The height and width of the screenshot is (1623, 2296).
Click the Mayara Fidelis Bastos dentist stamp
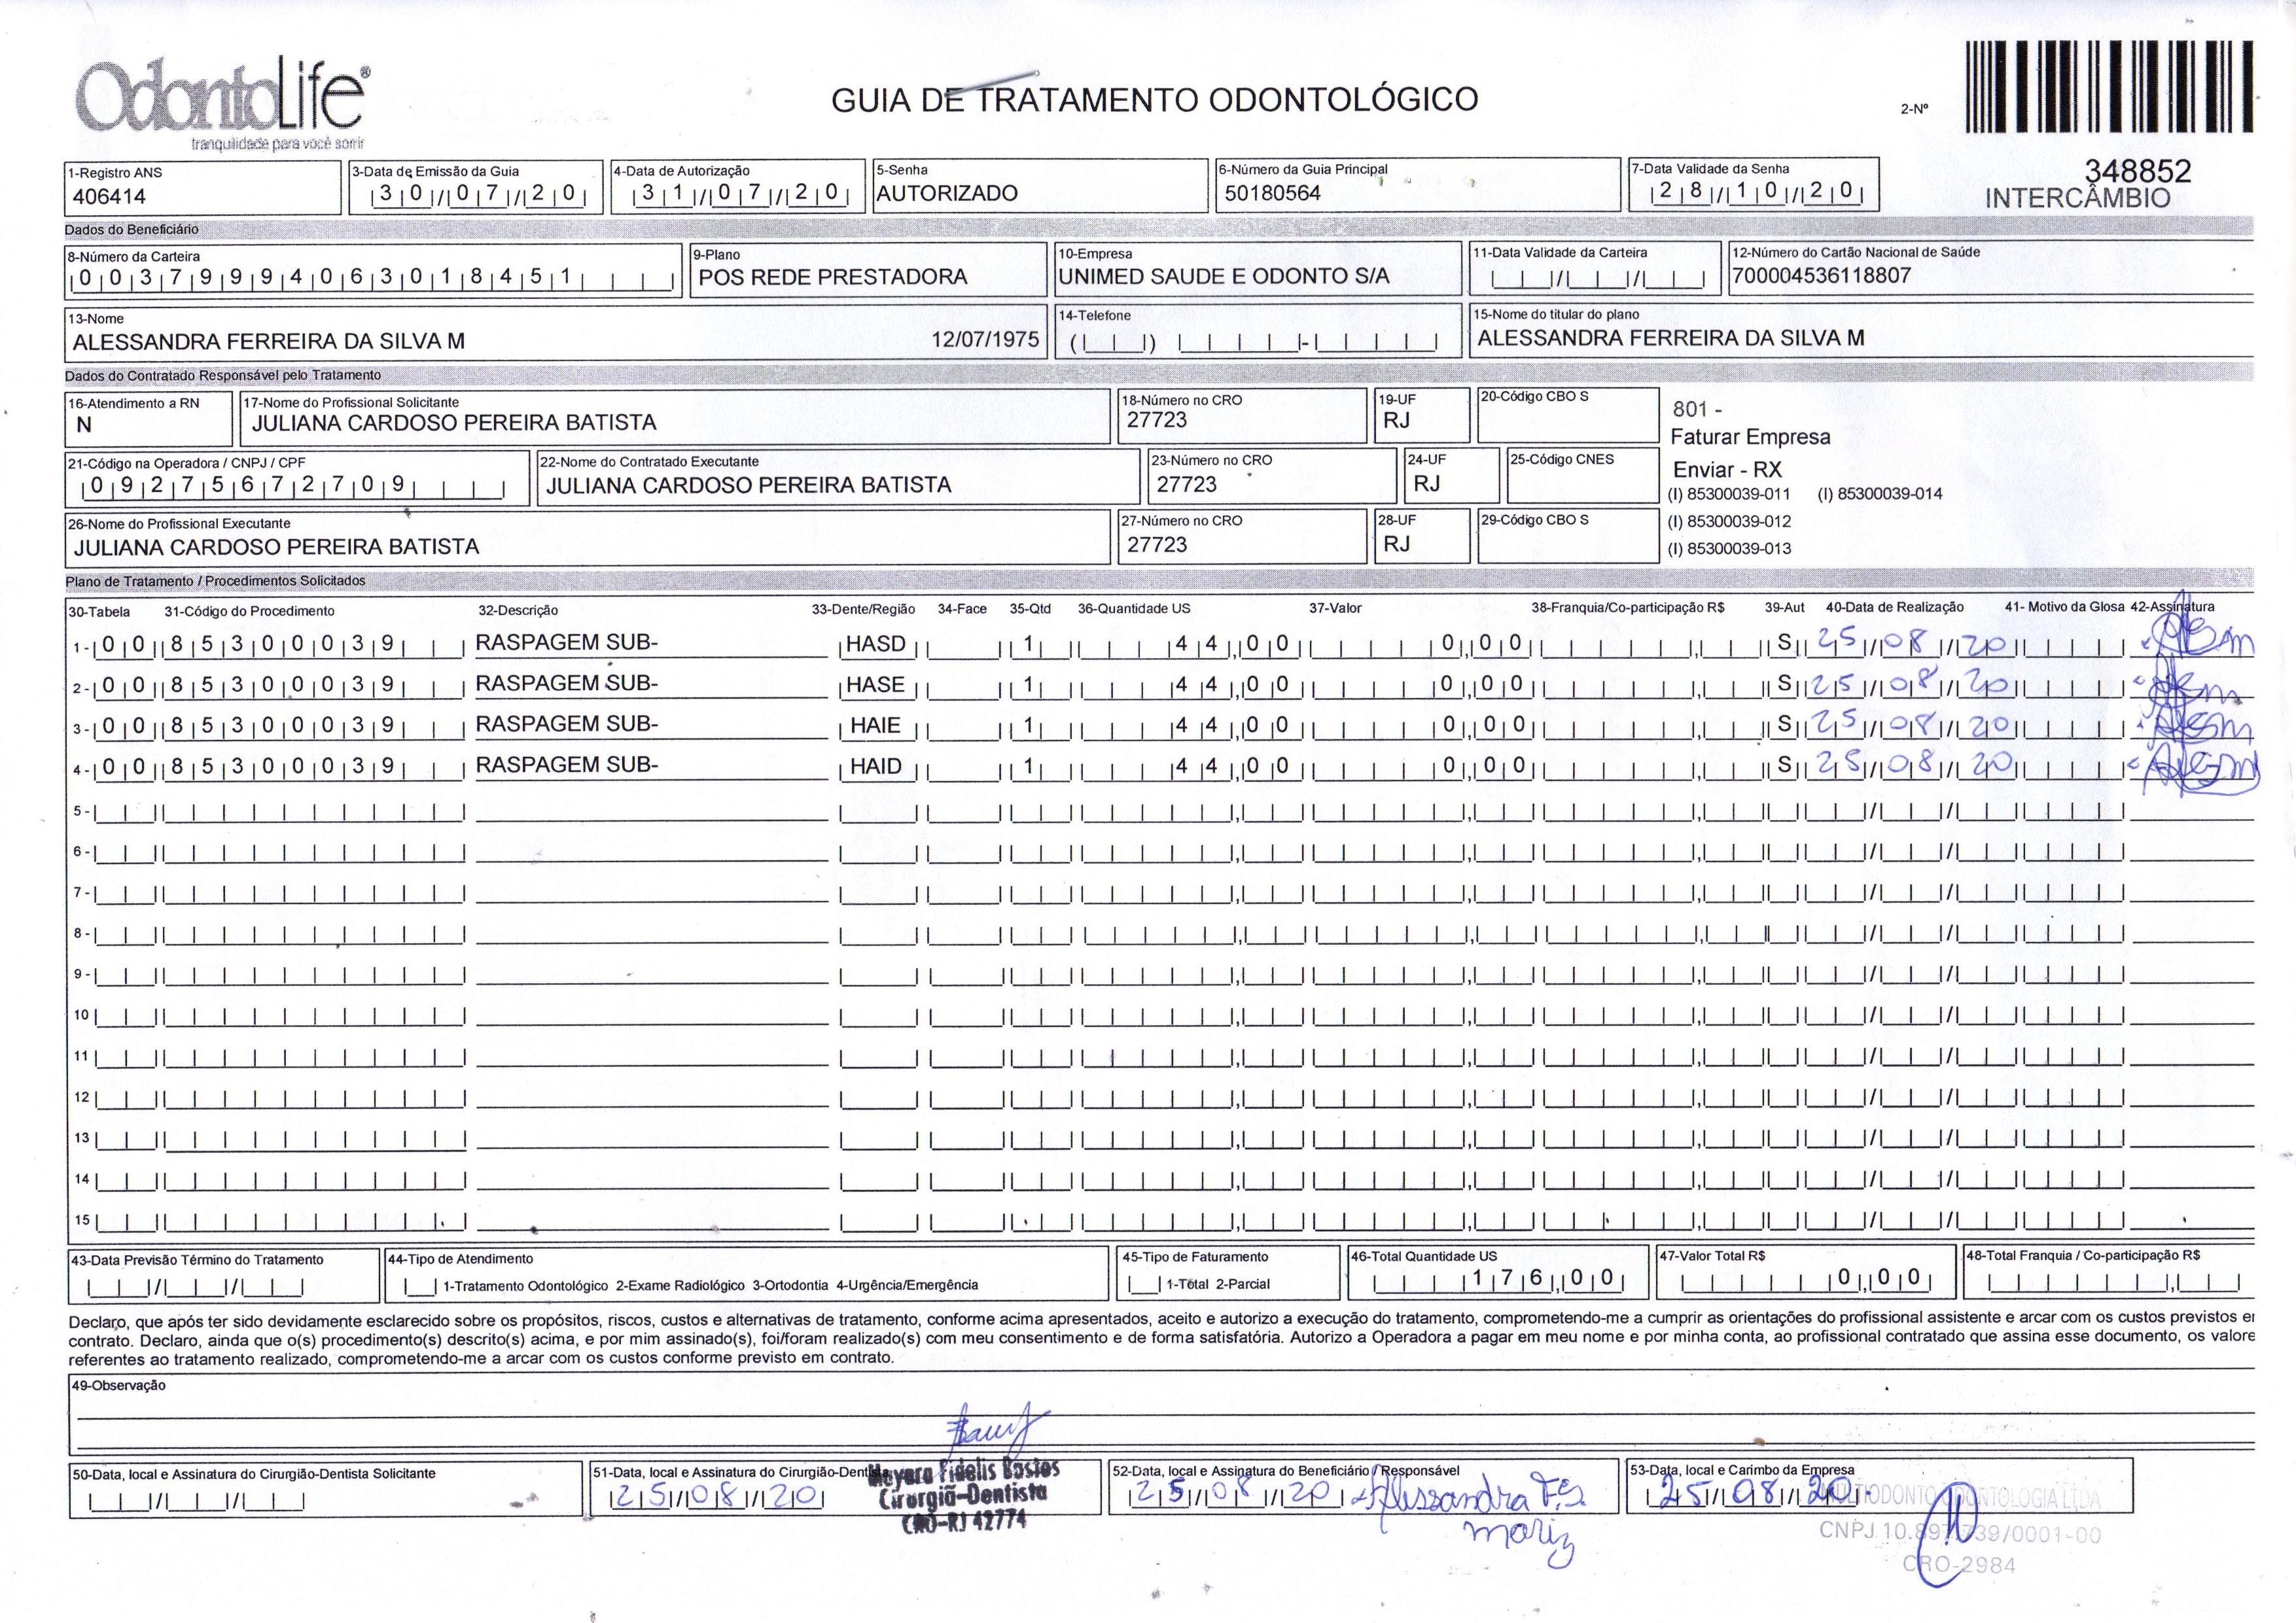point(964,1497)
